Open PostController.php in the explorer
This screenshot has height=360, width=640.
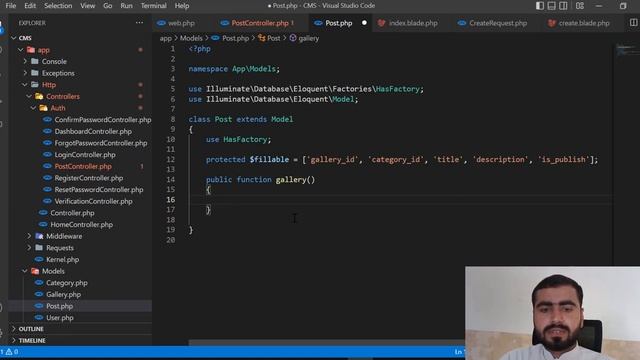tap(83, 166)
